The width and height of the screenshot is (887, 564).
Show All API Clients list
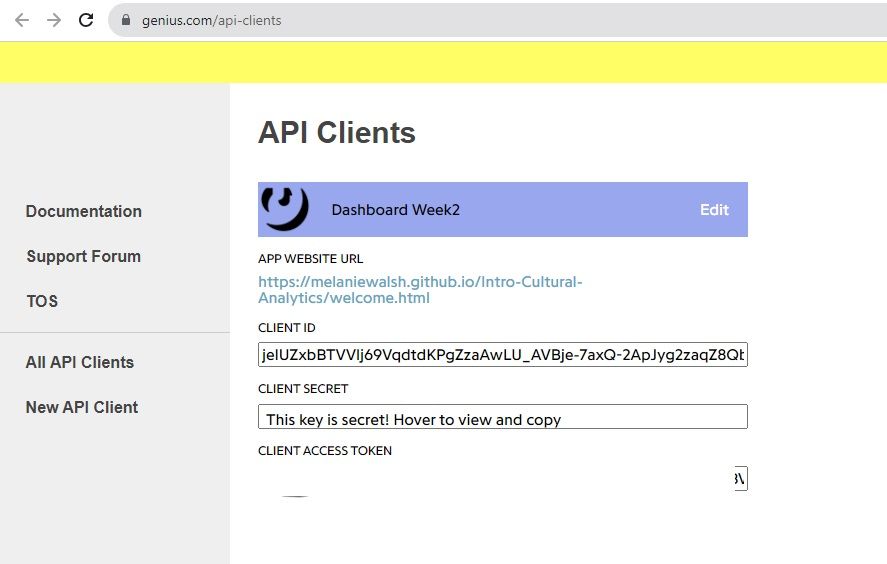pyautogui.click(x=80, y=362)
